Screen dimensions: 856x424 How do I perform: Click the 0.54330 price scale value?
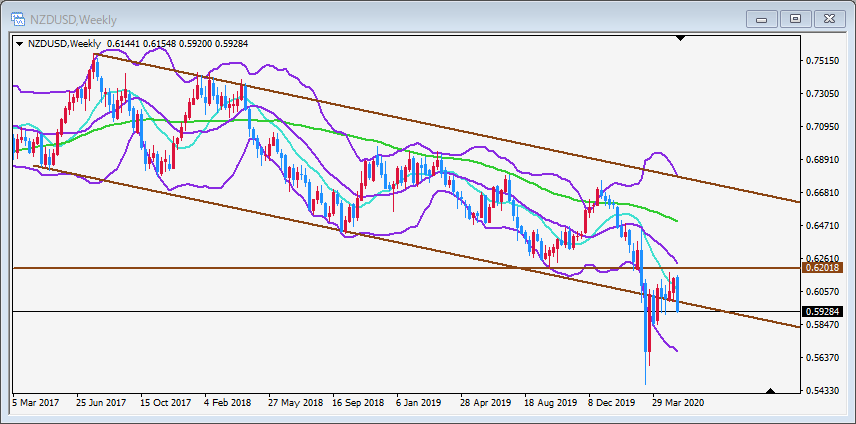(x=823, y=390)
